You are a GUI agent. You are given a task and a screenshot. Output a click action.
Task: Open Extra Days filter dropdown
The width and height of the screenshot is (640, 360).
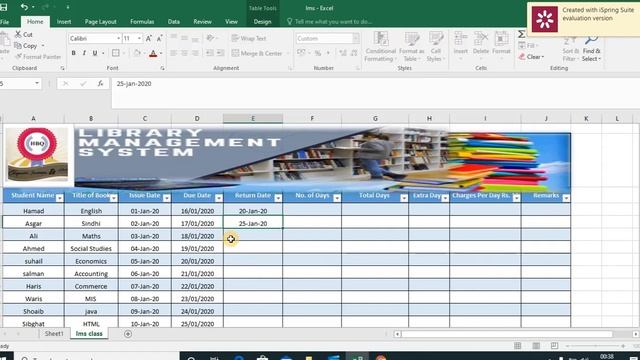(445, 198)
